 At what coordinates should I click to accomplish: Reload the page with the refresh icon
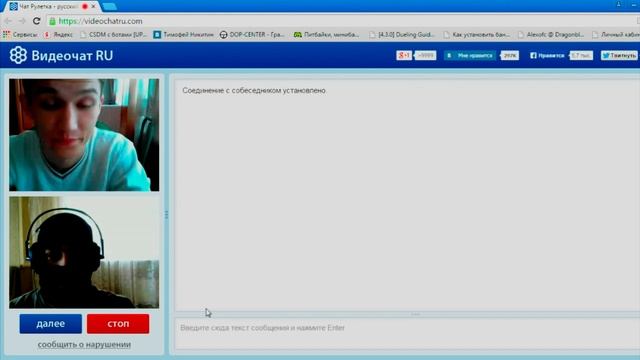(36, 21)
